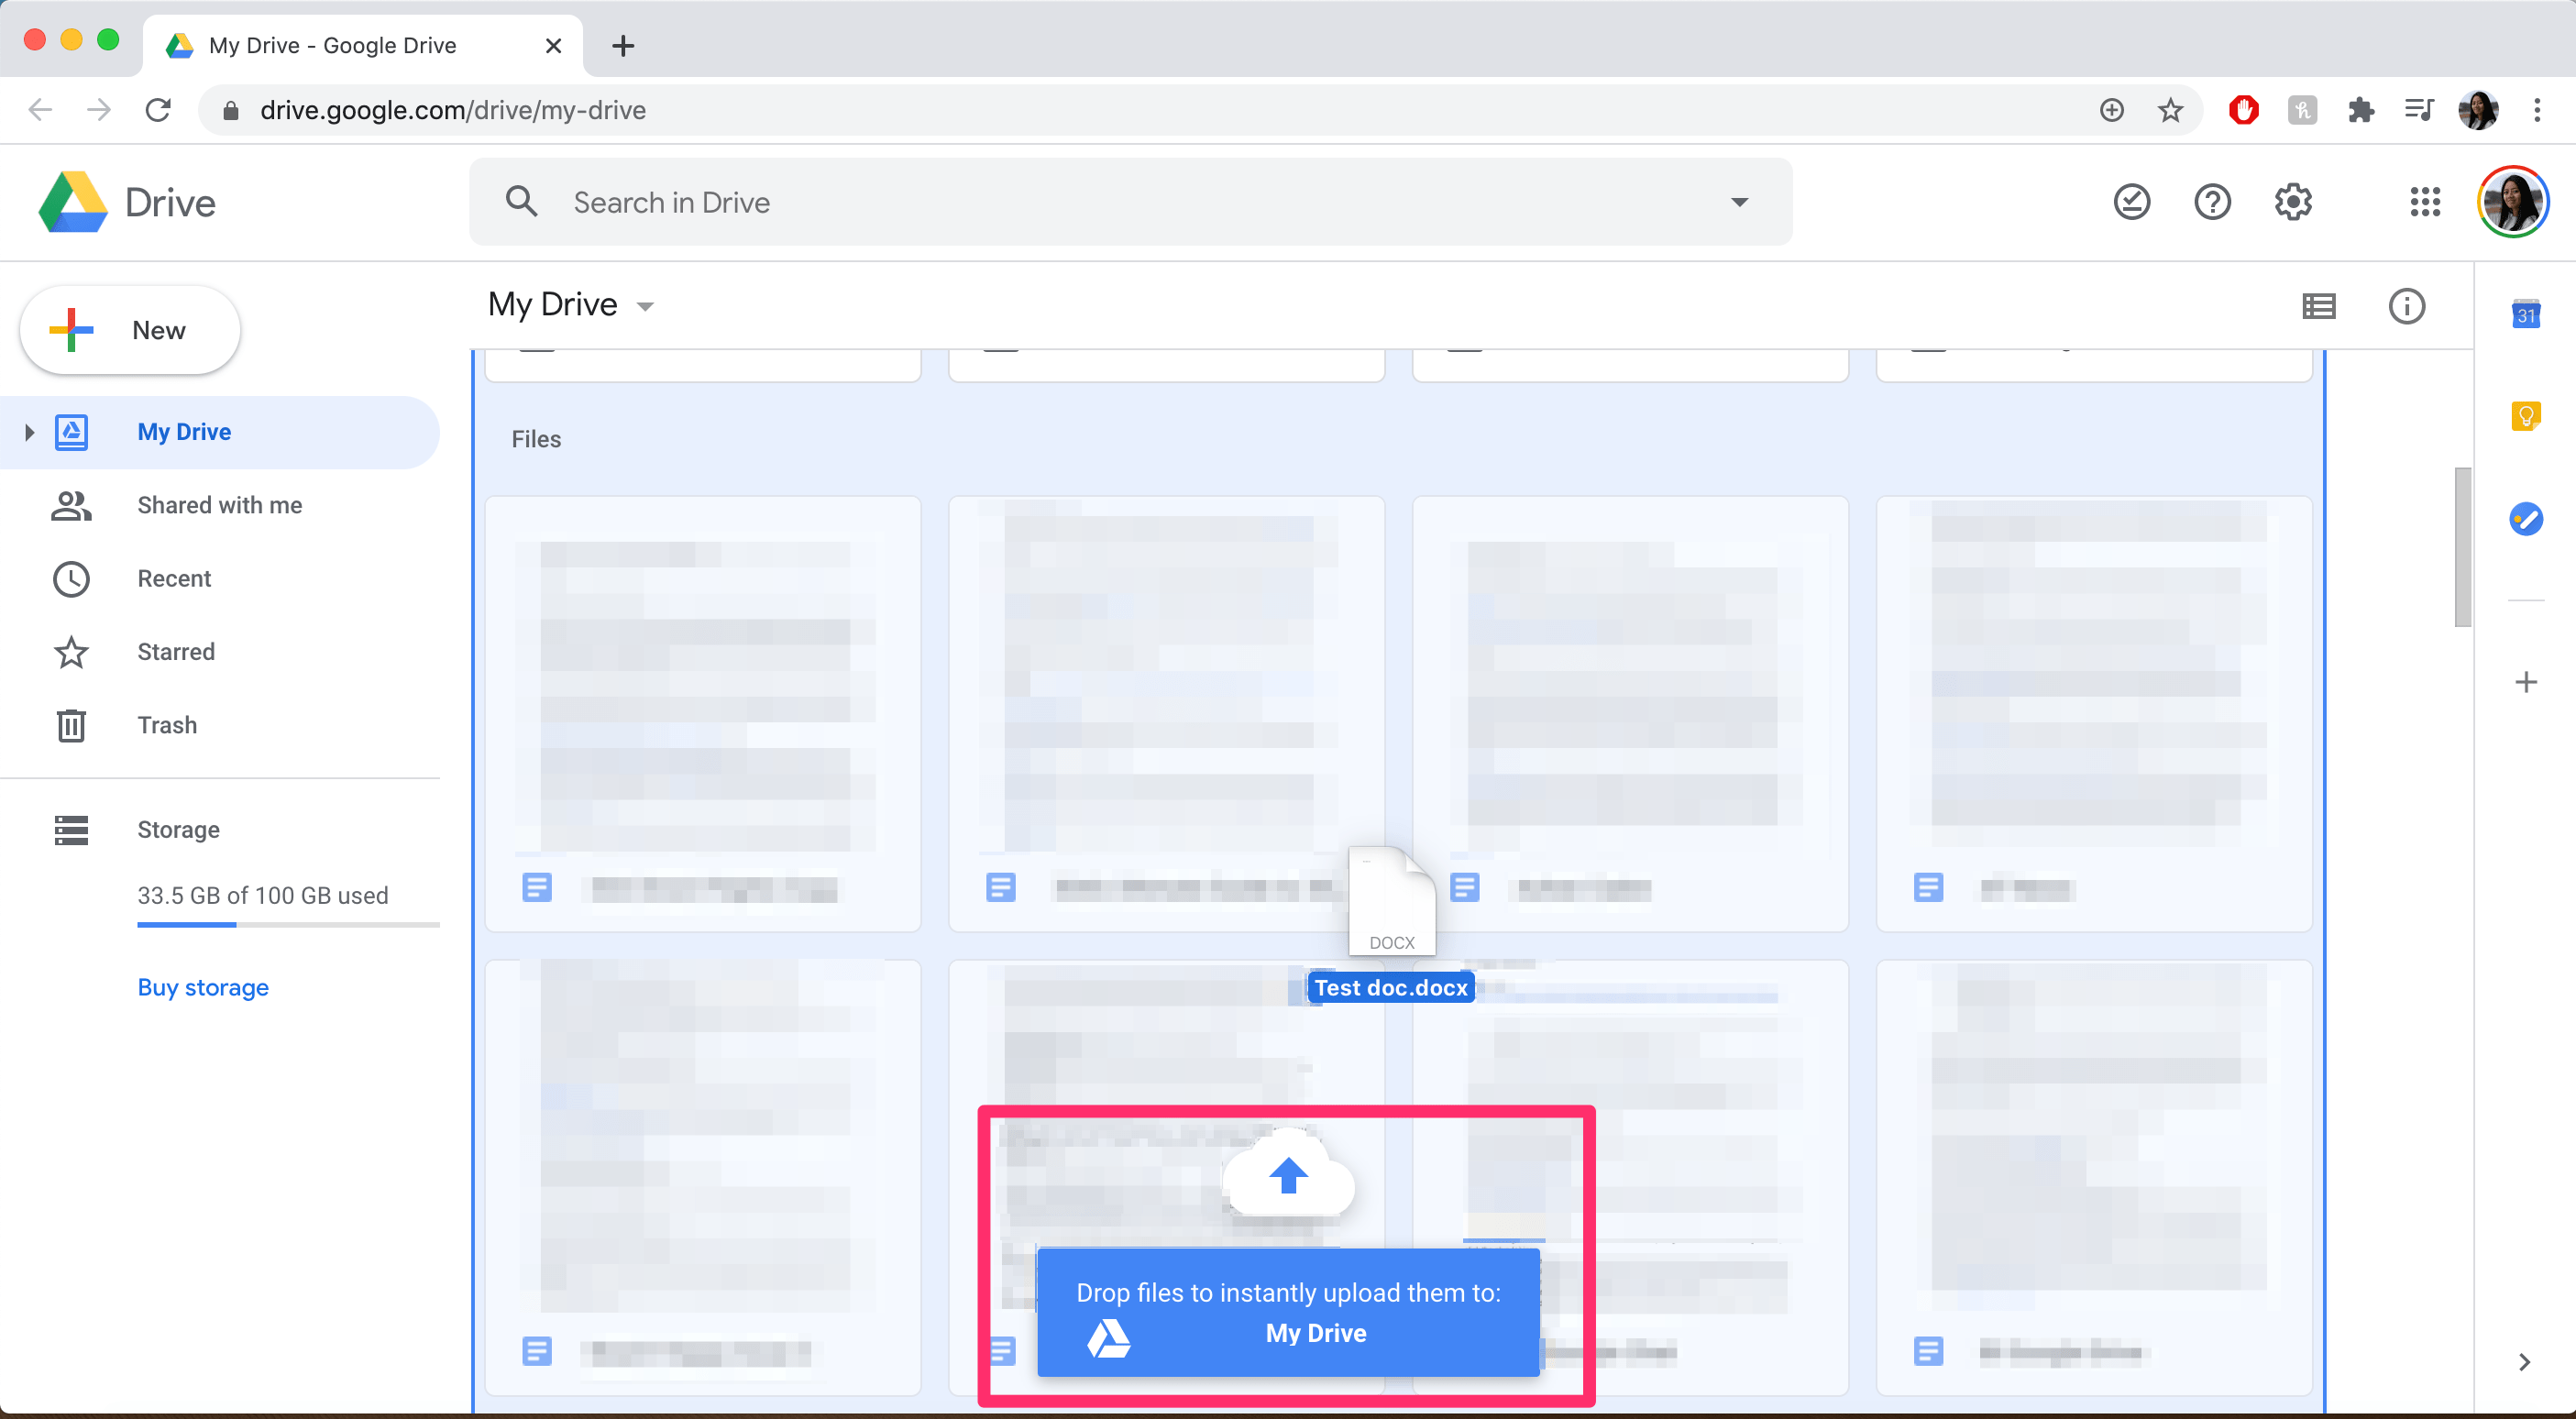Screen dimensions: 2576x1419
Task: Open search options dropdown arrow
Action: point(1739,202)
